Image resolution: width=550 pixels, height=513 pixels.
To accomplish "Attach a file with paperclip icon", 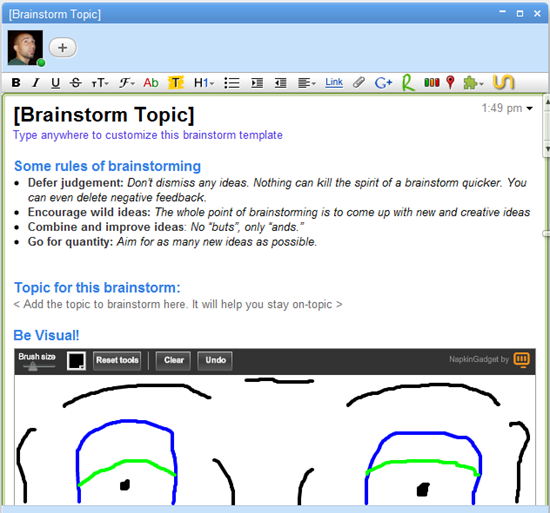I will pyautogui.click(x=359, y=83).
